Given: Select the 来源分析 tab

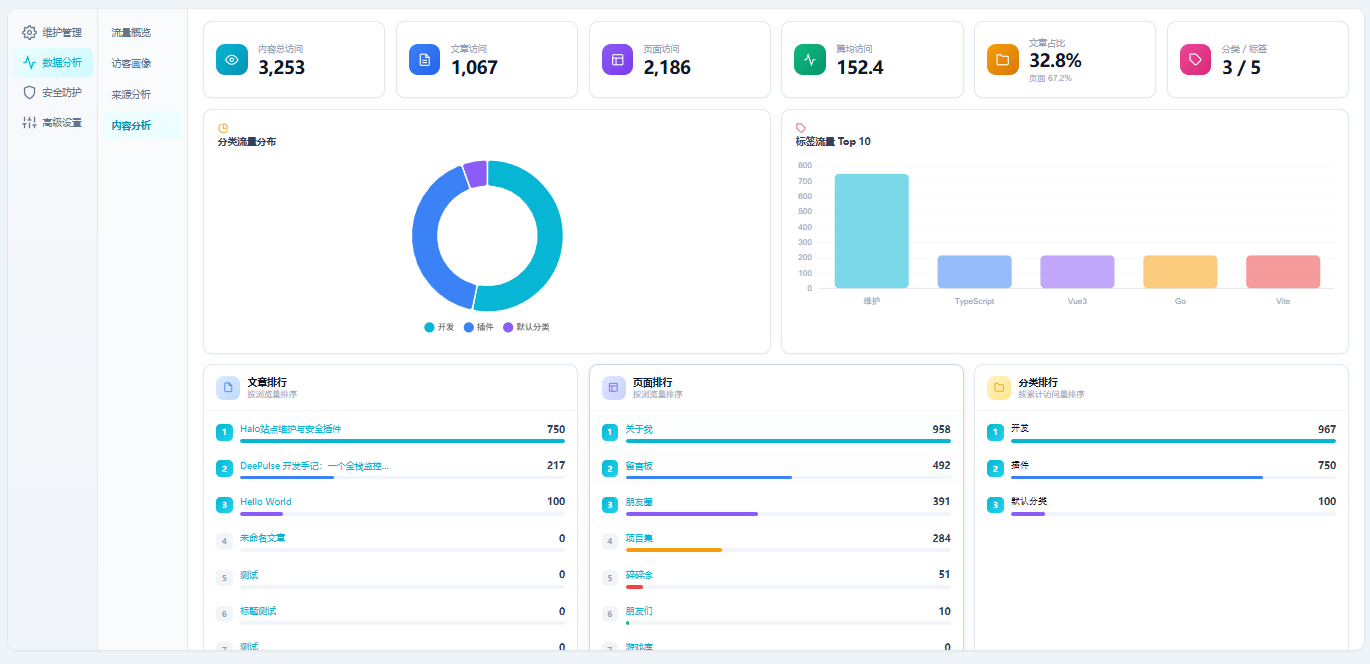Looking at the screenshot, I should point(131,94).
